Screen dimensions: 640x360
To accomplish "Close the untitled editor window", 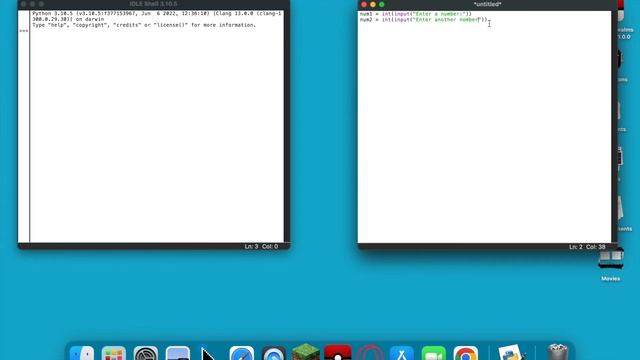I will click(364, 4).
